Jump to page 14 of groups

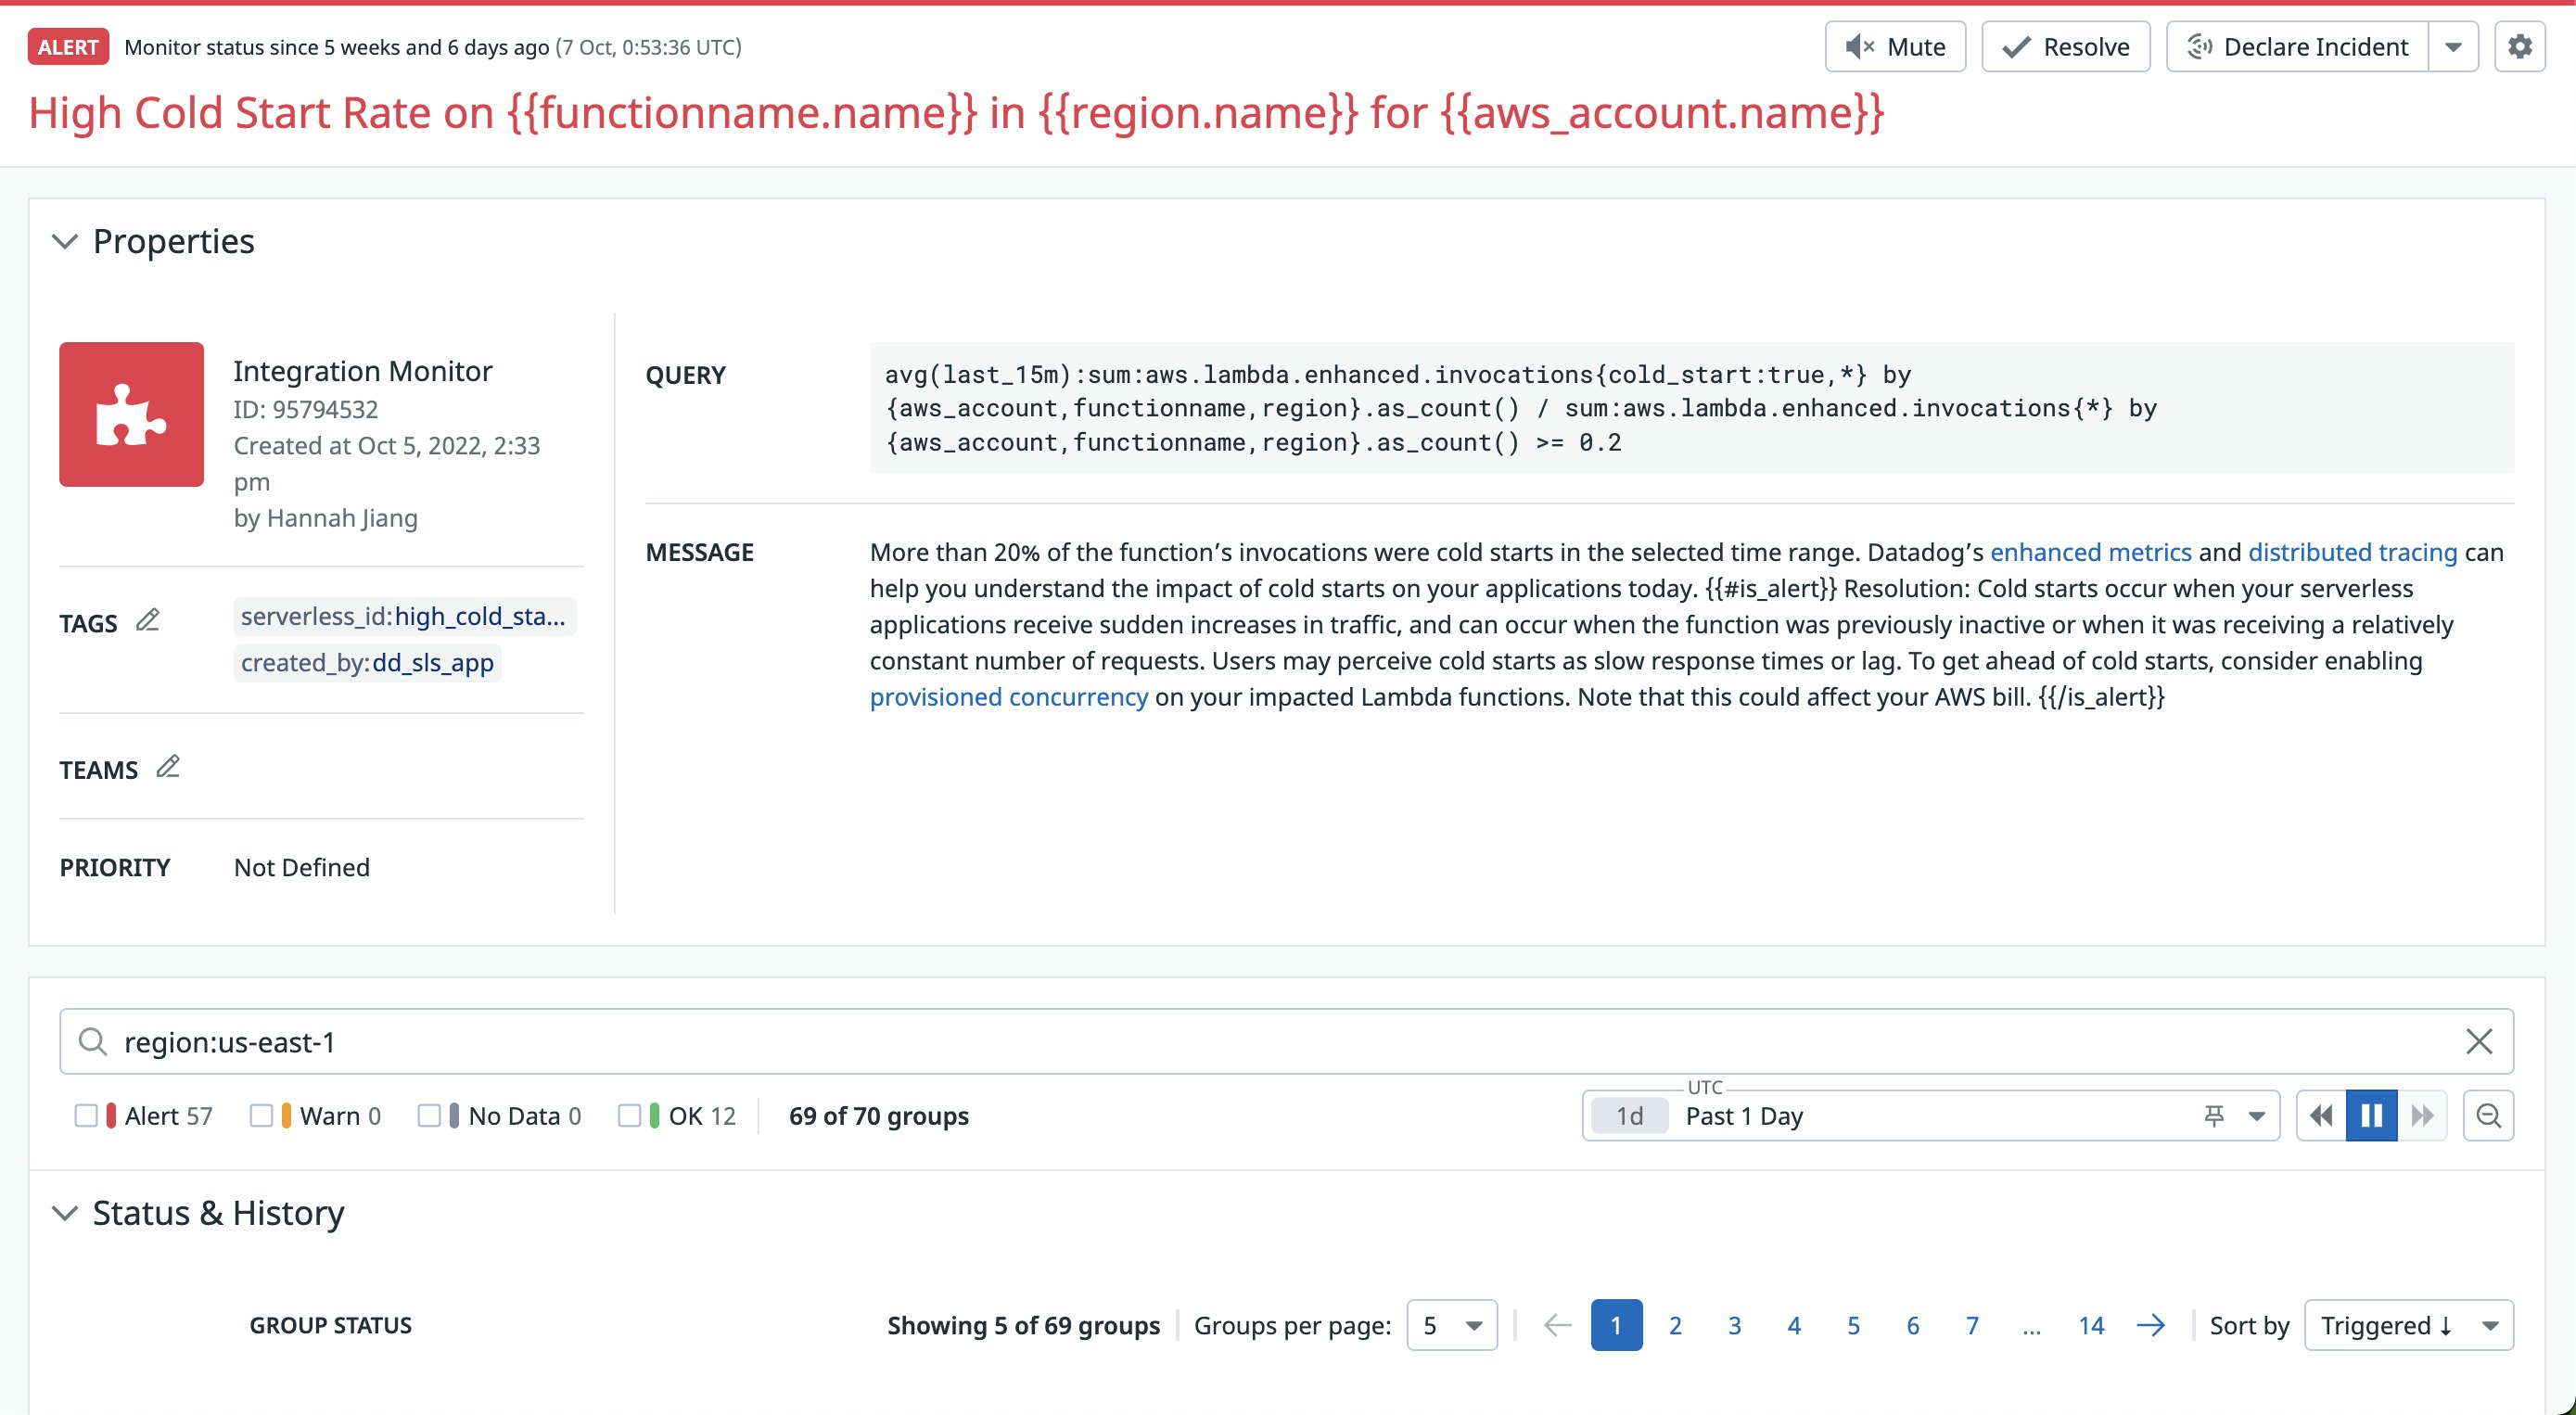pyautogui.click(x=2090, y=1325)
